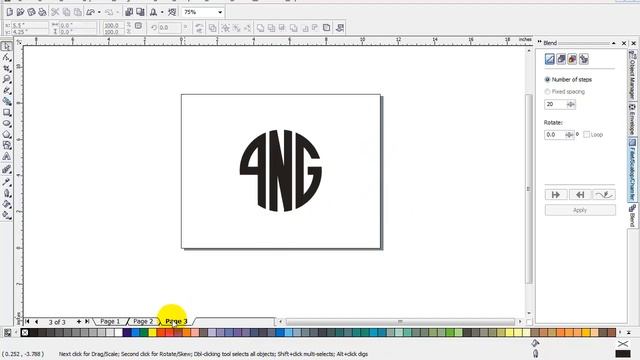
Task: Open the zoom level dropdown showing 75%
Action: (x=220, y=13)
